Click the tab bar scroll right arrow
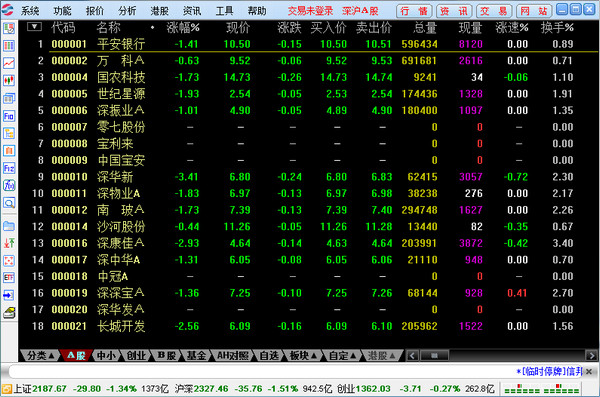Viewport: 600px width, 397px height. [591, 356]
